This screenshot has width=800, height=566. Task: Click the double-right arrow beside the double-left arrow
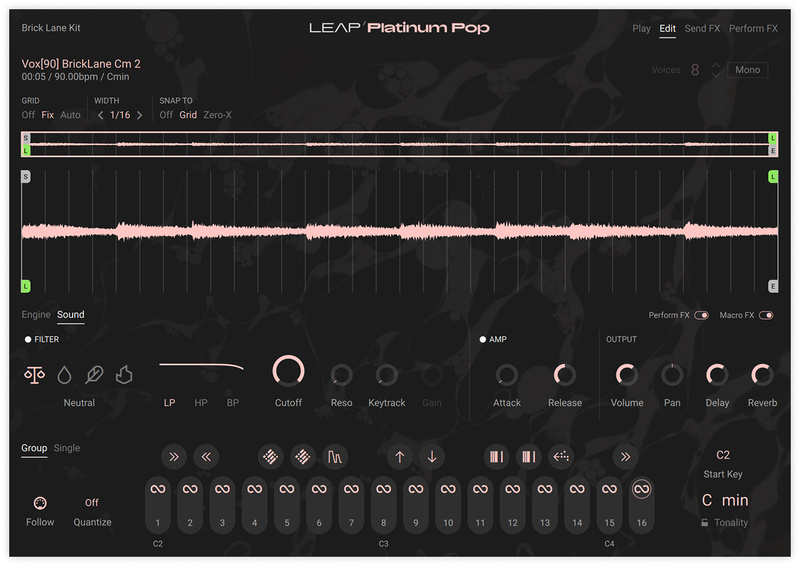click(174, 457)
